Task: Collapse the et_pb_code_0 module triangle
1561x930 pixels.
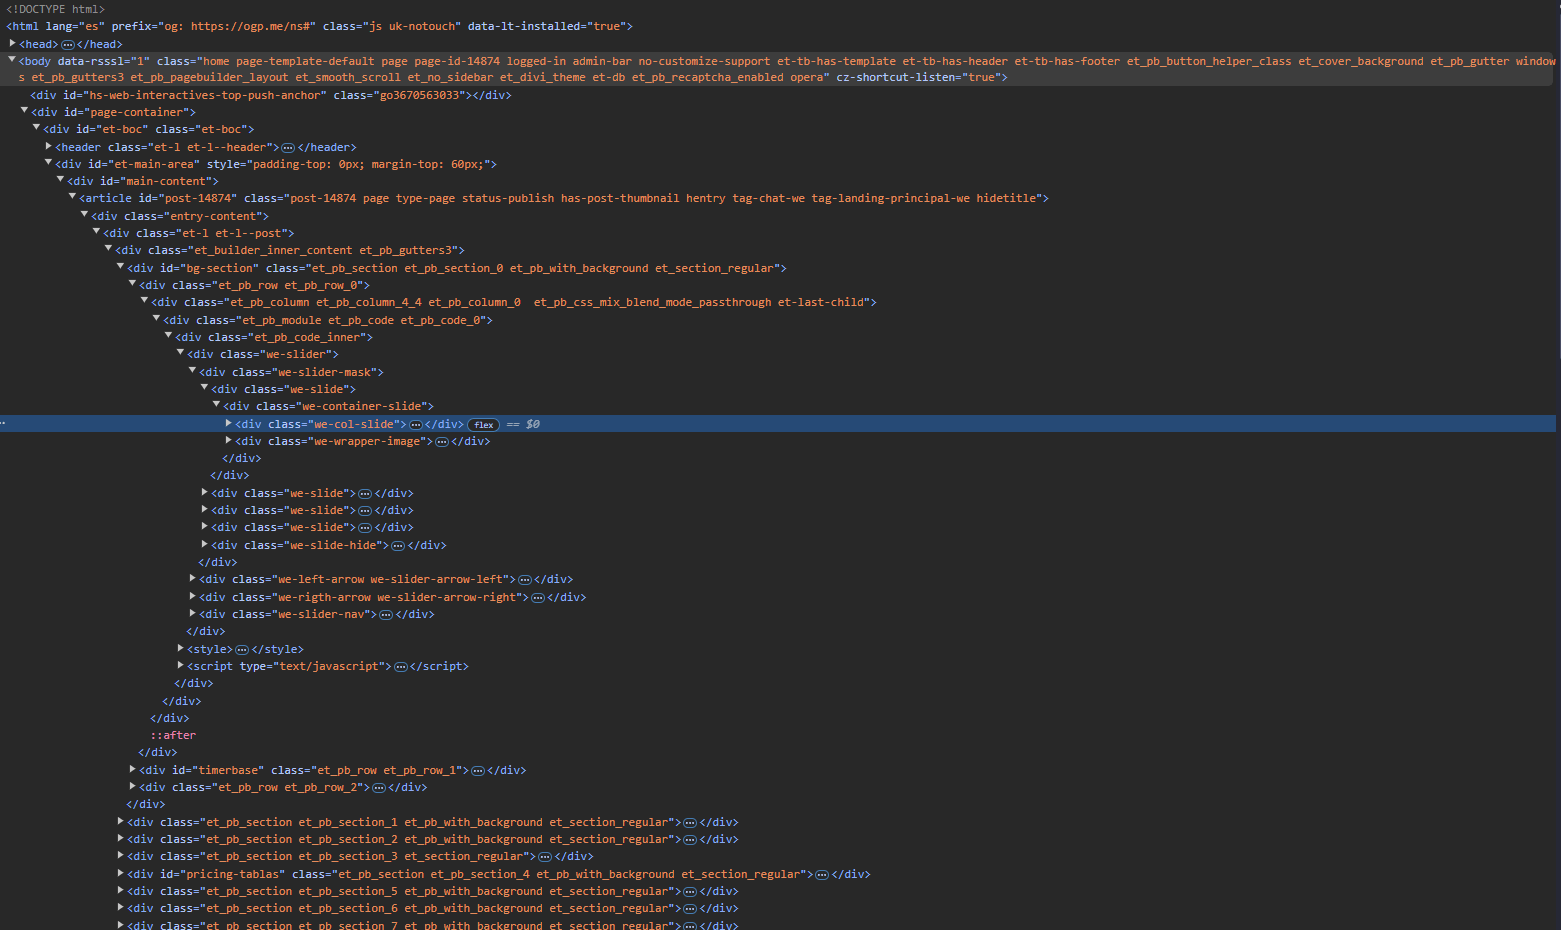Action: 157,319
